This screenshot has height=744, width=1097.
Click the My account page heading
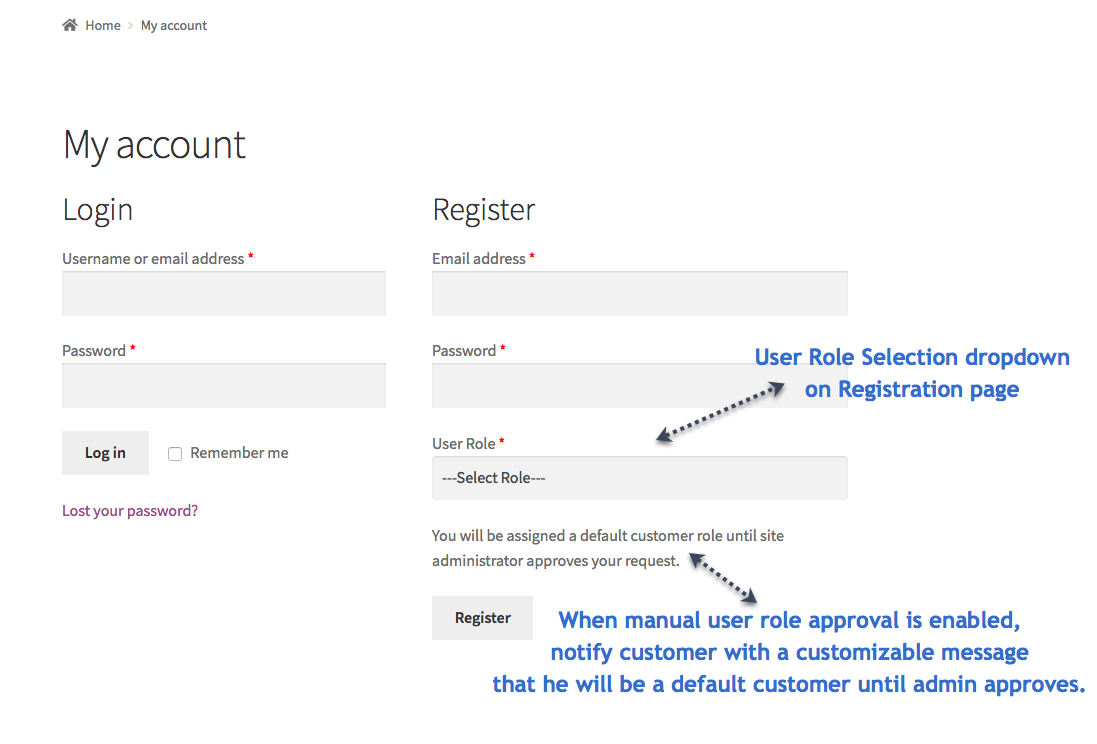pos(154,145)
